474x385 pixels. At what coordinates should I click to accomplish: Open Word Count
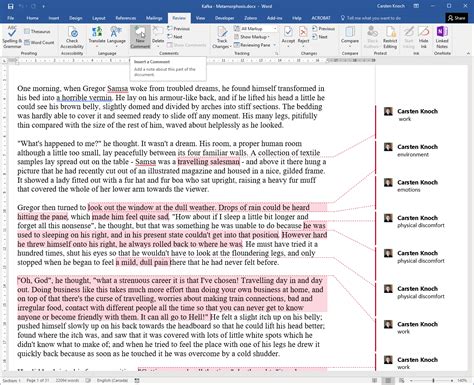tap(39, 42)
